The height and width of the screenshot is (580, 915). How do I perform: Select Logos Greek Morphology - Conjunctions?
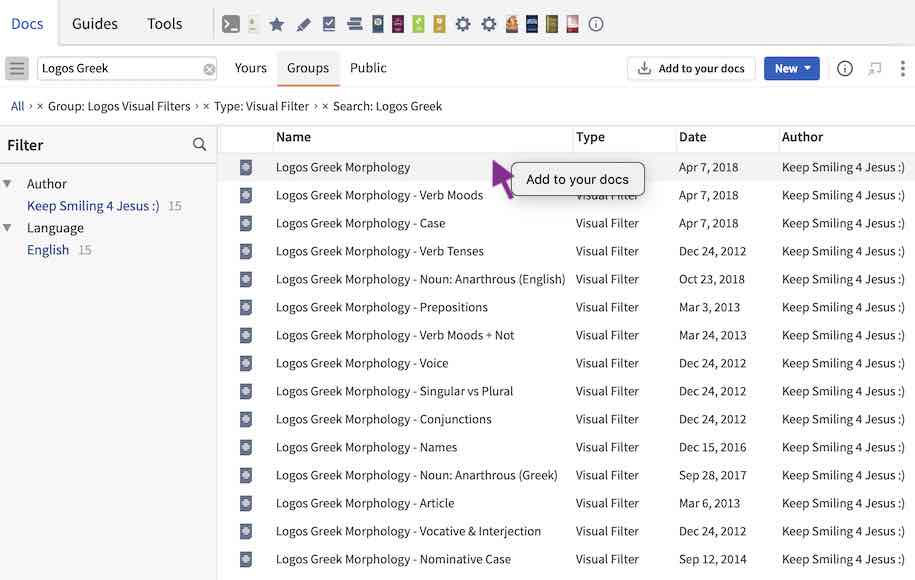383,420
